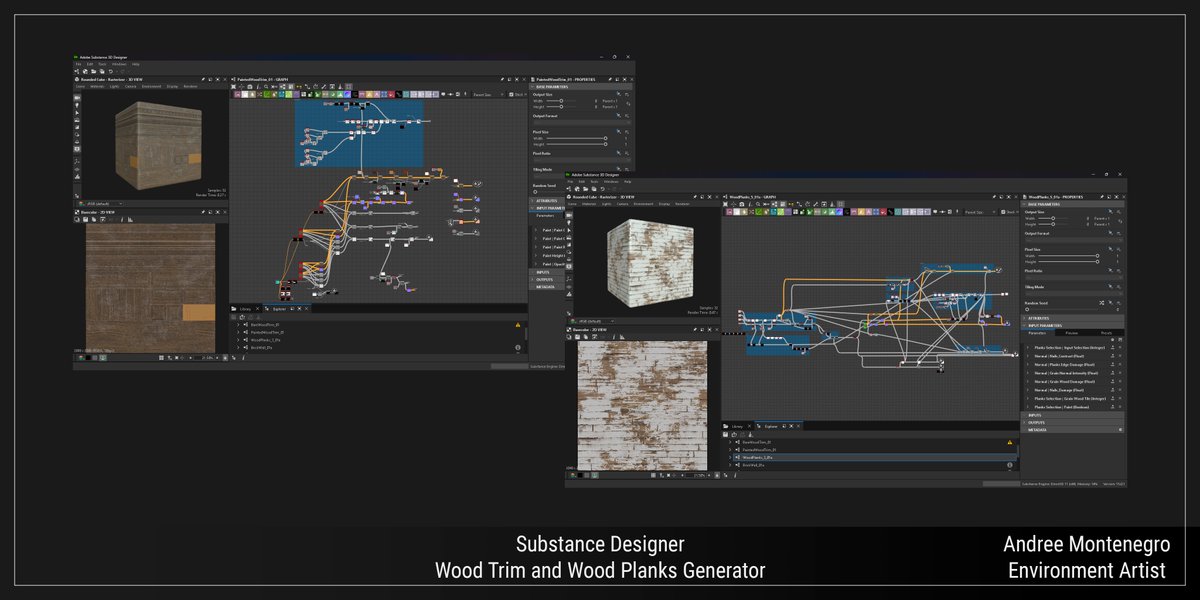Click the Random Seed shuffle icon in WoodPlanks properties
Viewport: 1200px width, 600px height.
pyautogui.click(x=1101, y=303)
